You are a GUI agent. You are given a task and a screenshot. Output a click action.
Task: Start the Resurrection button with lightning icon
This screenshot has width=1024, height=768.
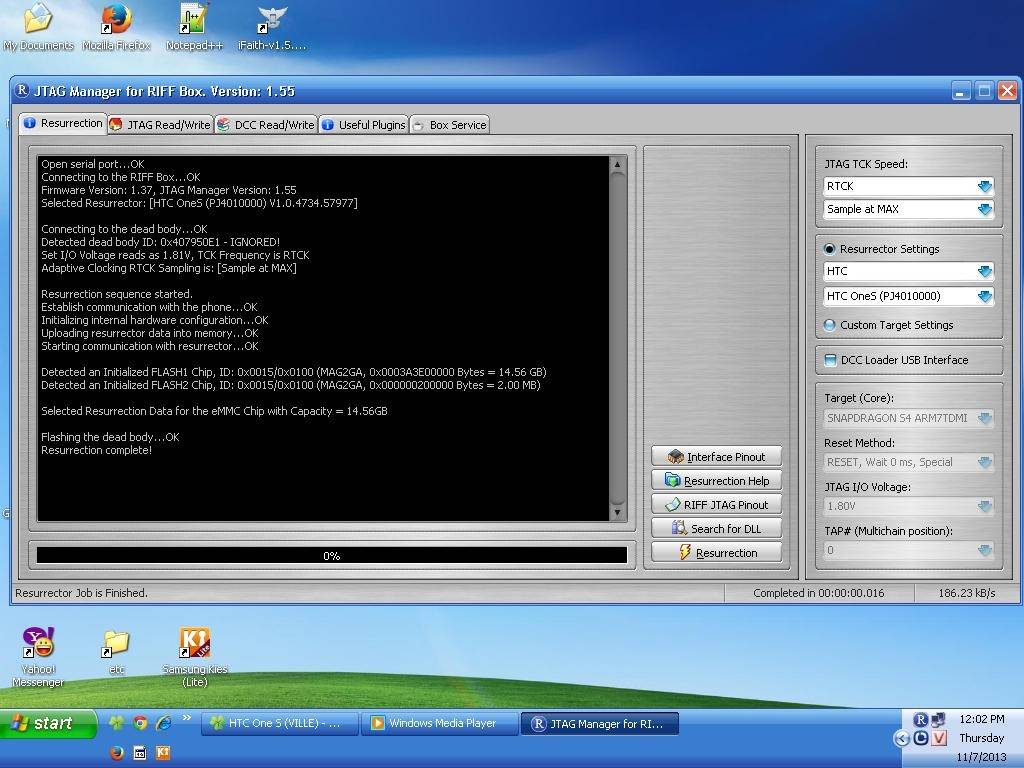point(716,553)
